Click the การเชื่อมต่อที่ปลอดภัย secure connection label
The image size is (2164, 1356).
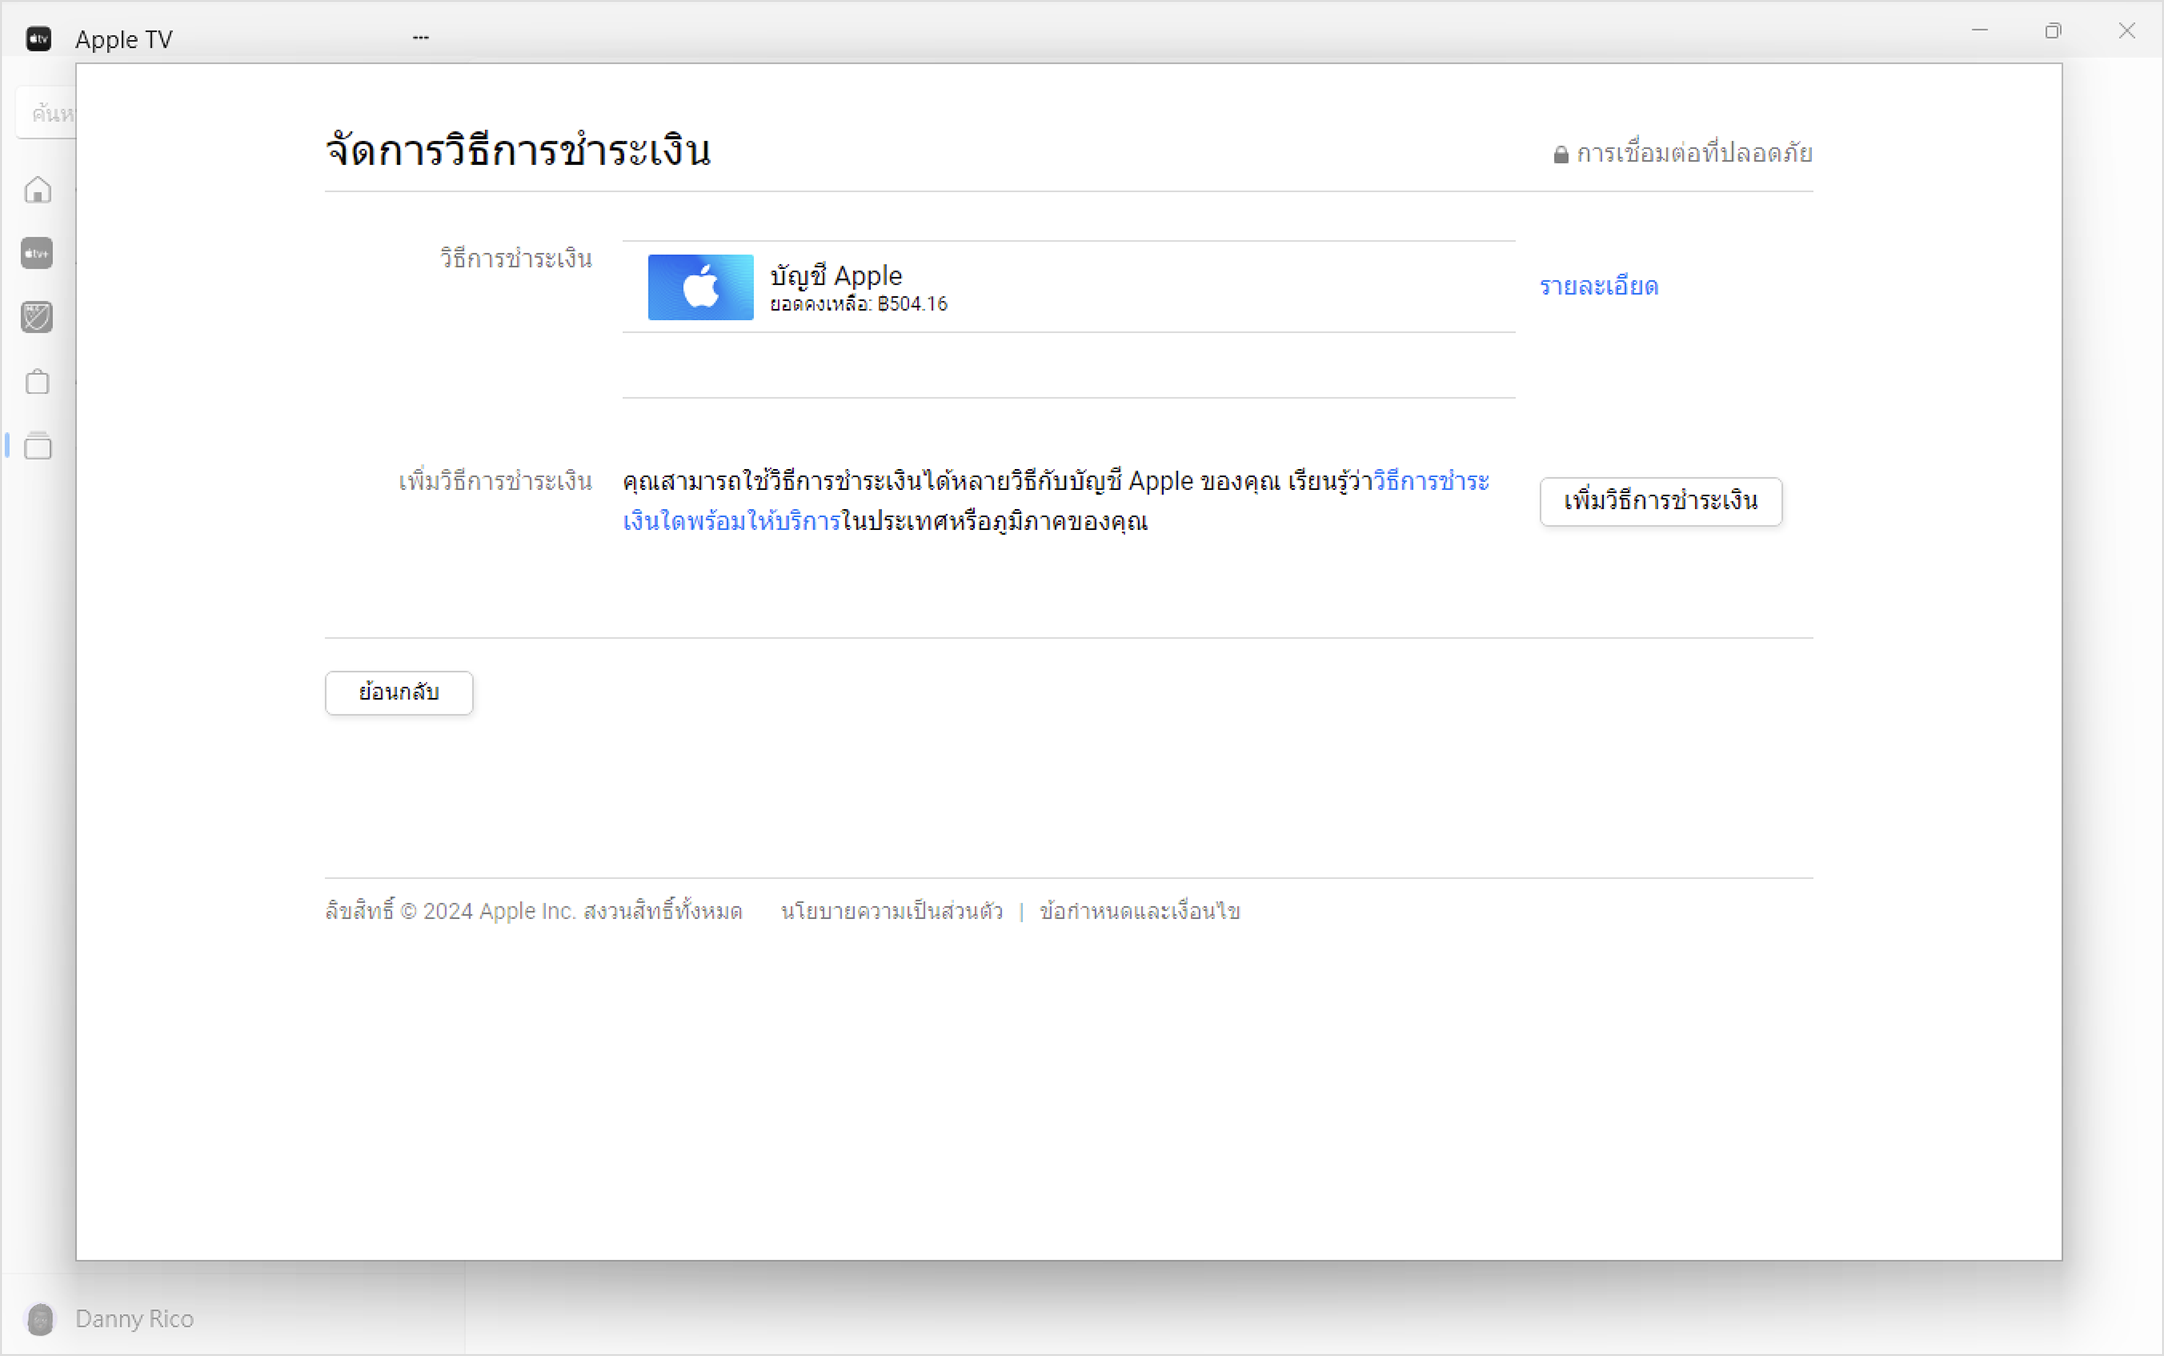point(1693,153)
